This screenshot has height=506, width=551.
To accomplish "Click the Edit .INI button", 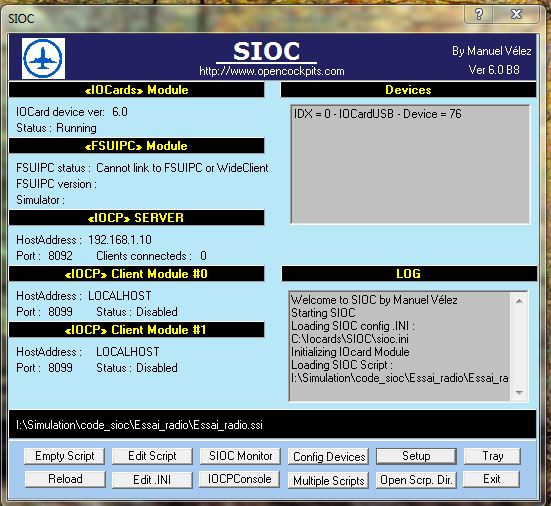I will (152, 480).
